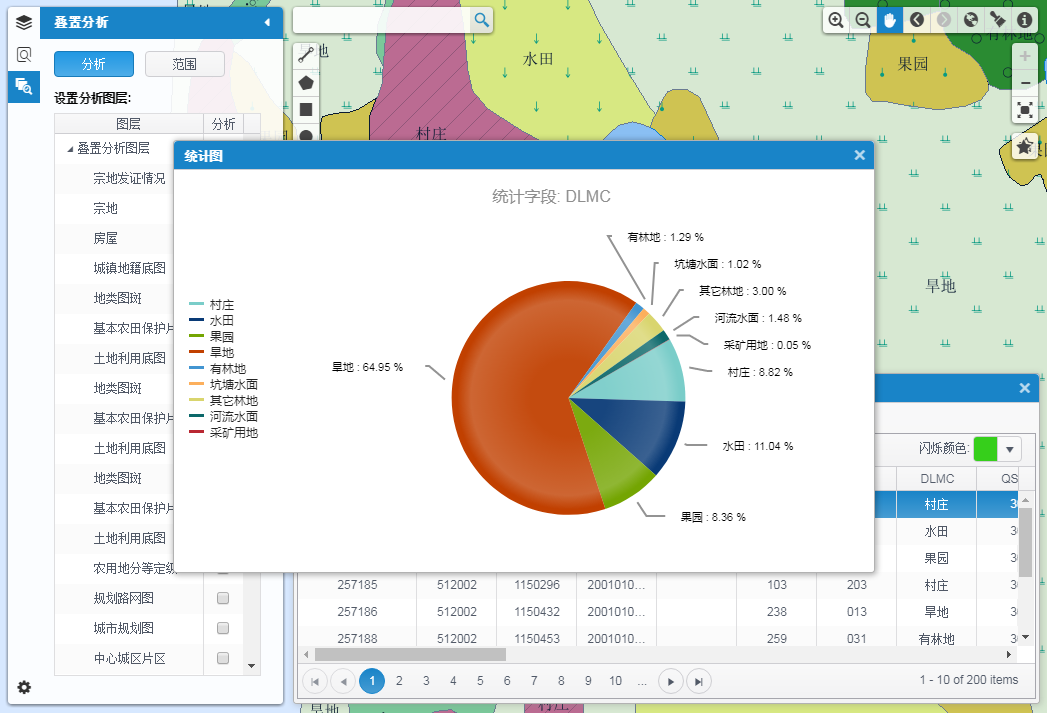Open page 2 of results

click(x=399, y=681)
